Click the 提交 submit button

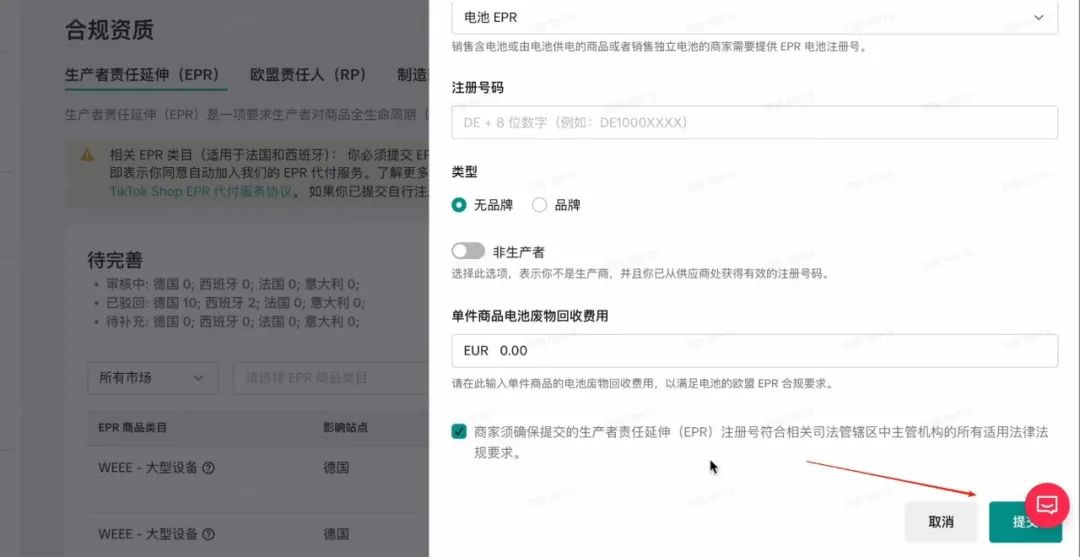[1024, 522]
